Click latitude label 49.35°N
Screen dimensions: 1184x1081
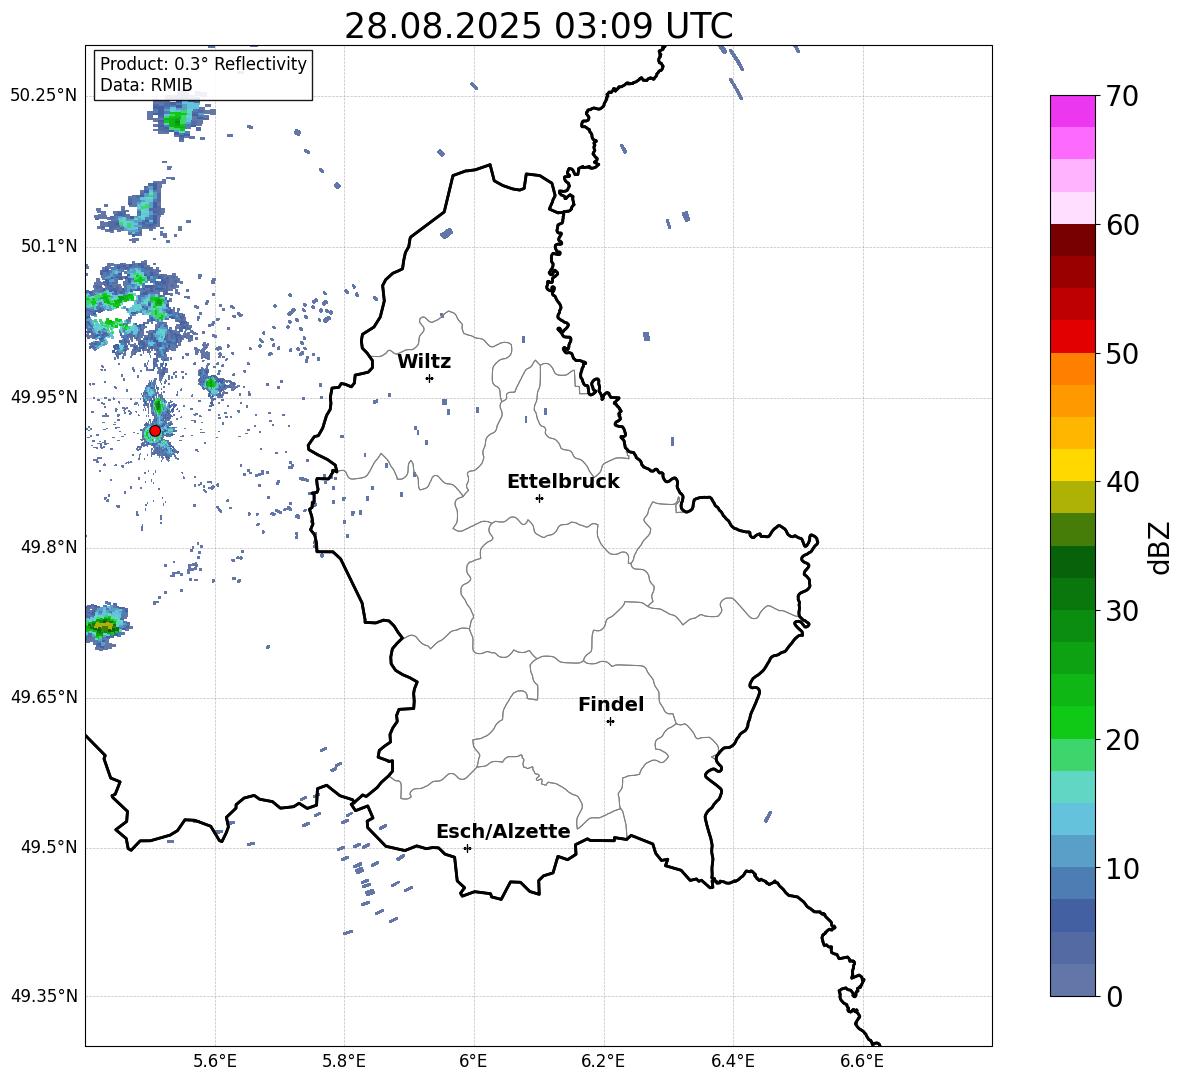click(44, 996)
